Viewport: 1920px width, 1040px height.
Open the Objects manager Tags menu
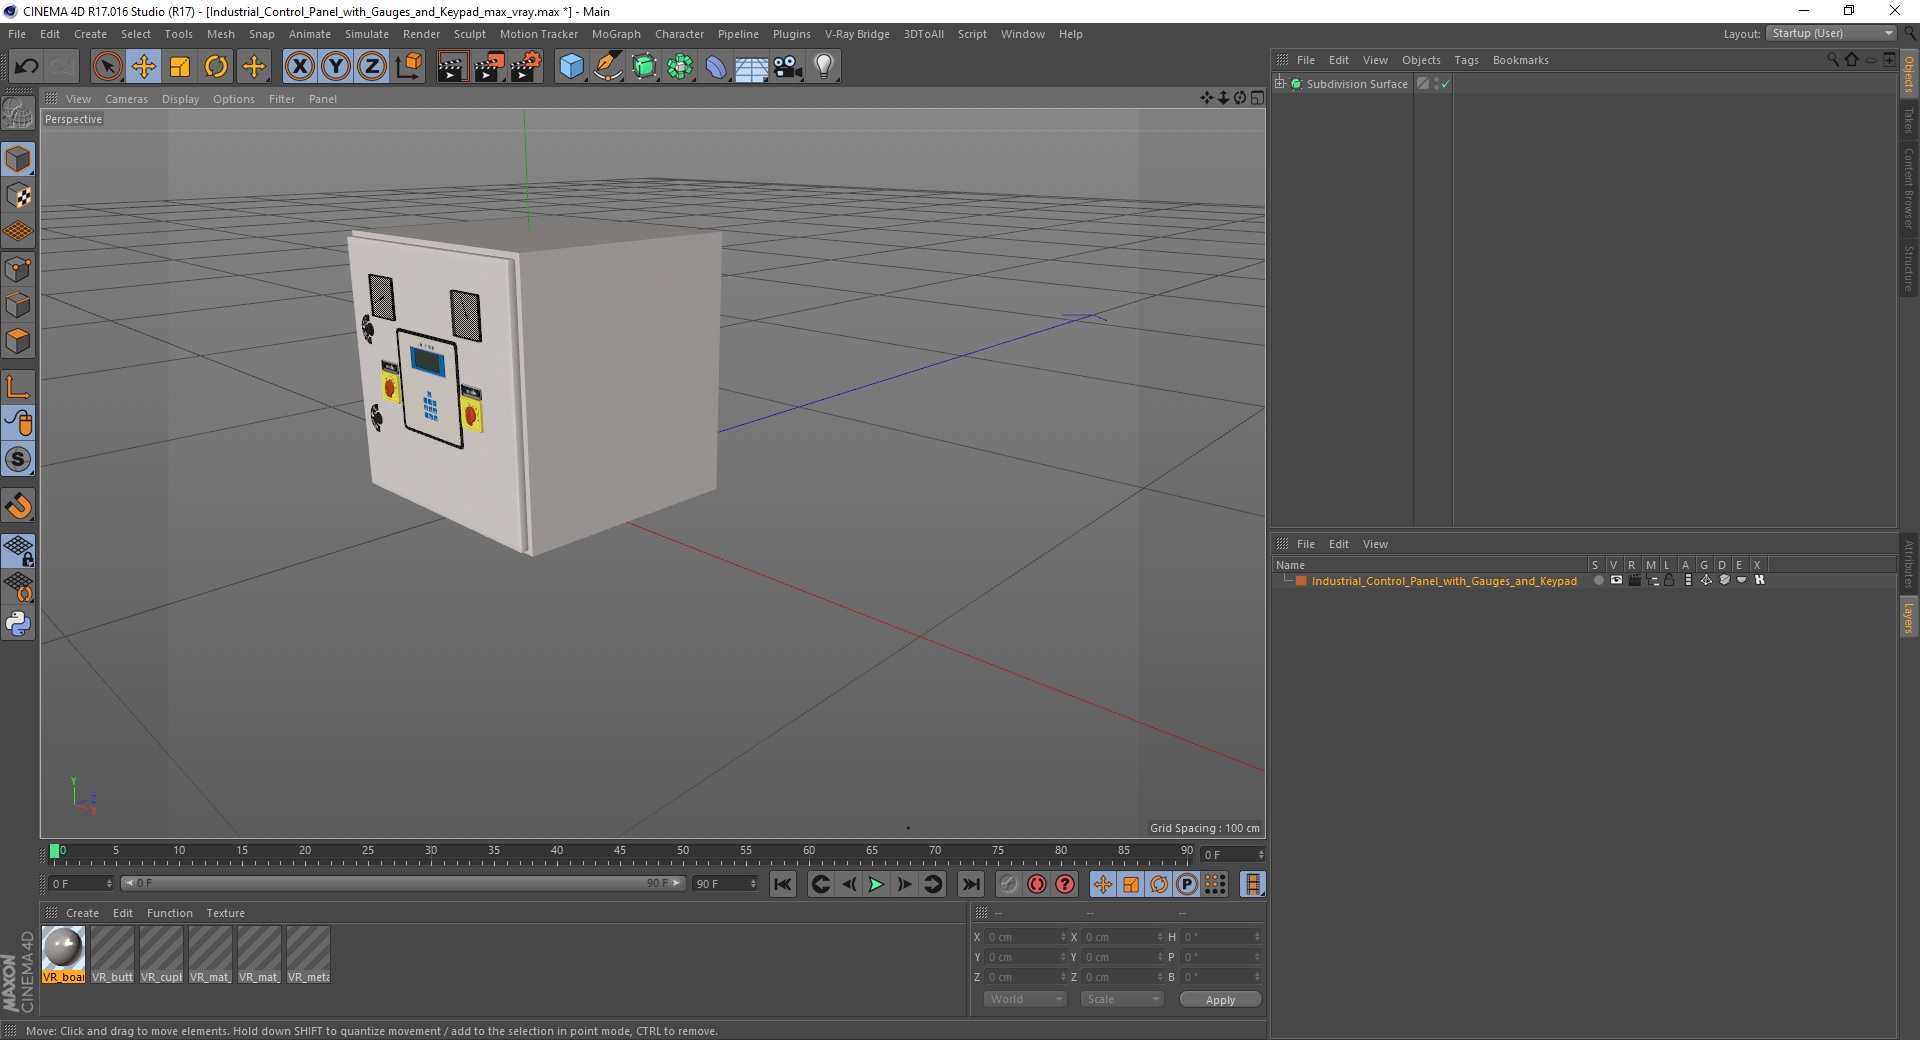pyautogui.click(x=1466, y=60)
